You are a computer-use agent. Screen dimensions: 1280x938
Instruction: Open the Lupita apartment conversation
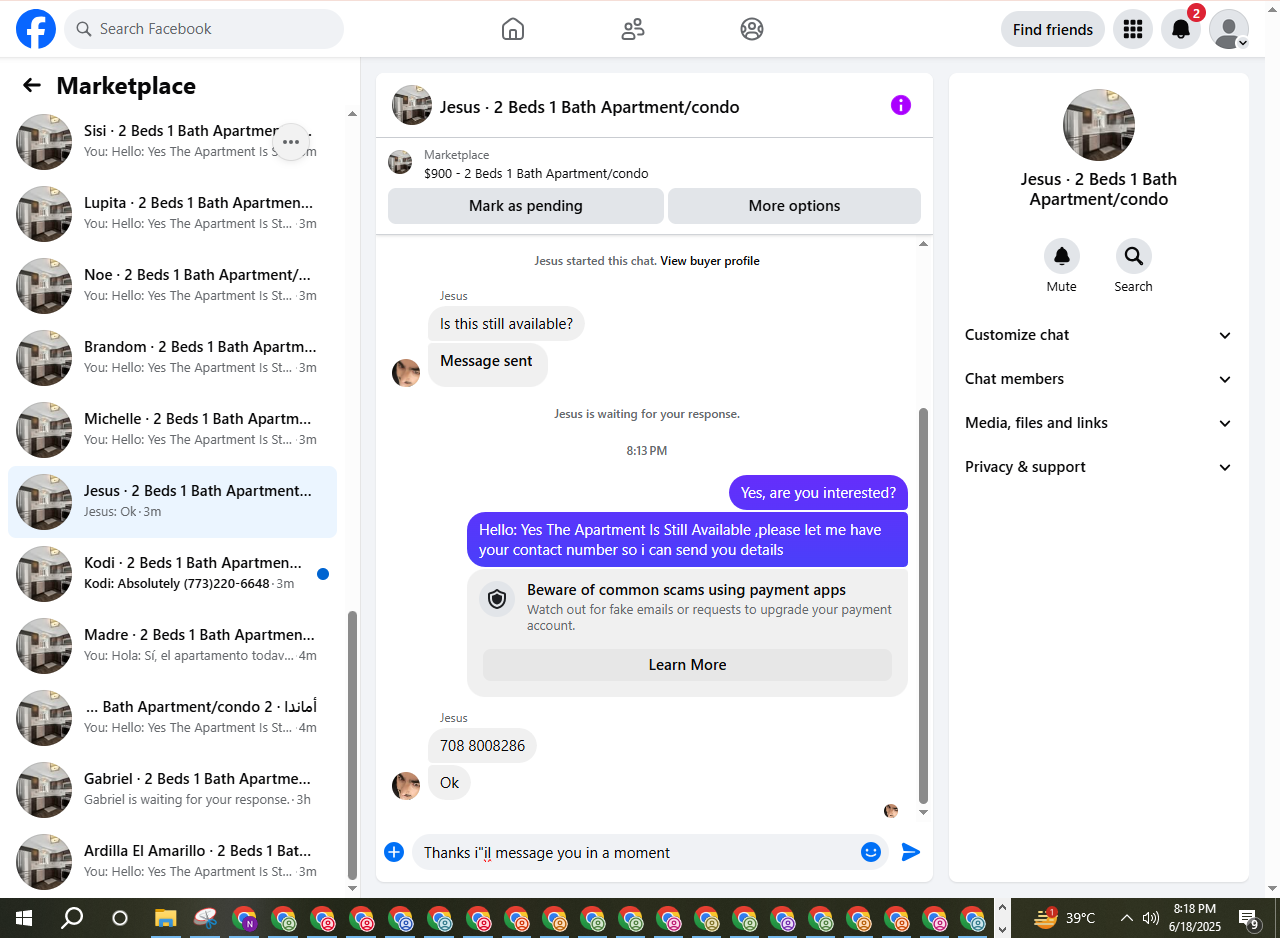pyautogui.click(x=172, y=214)
